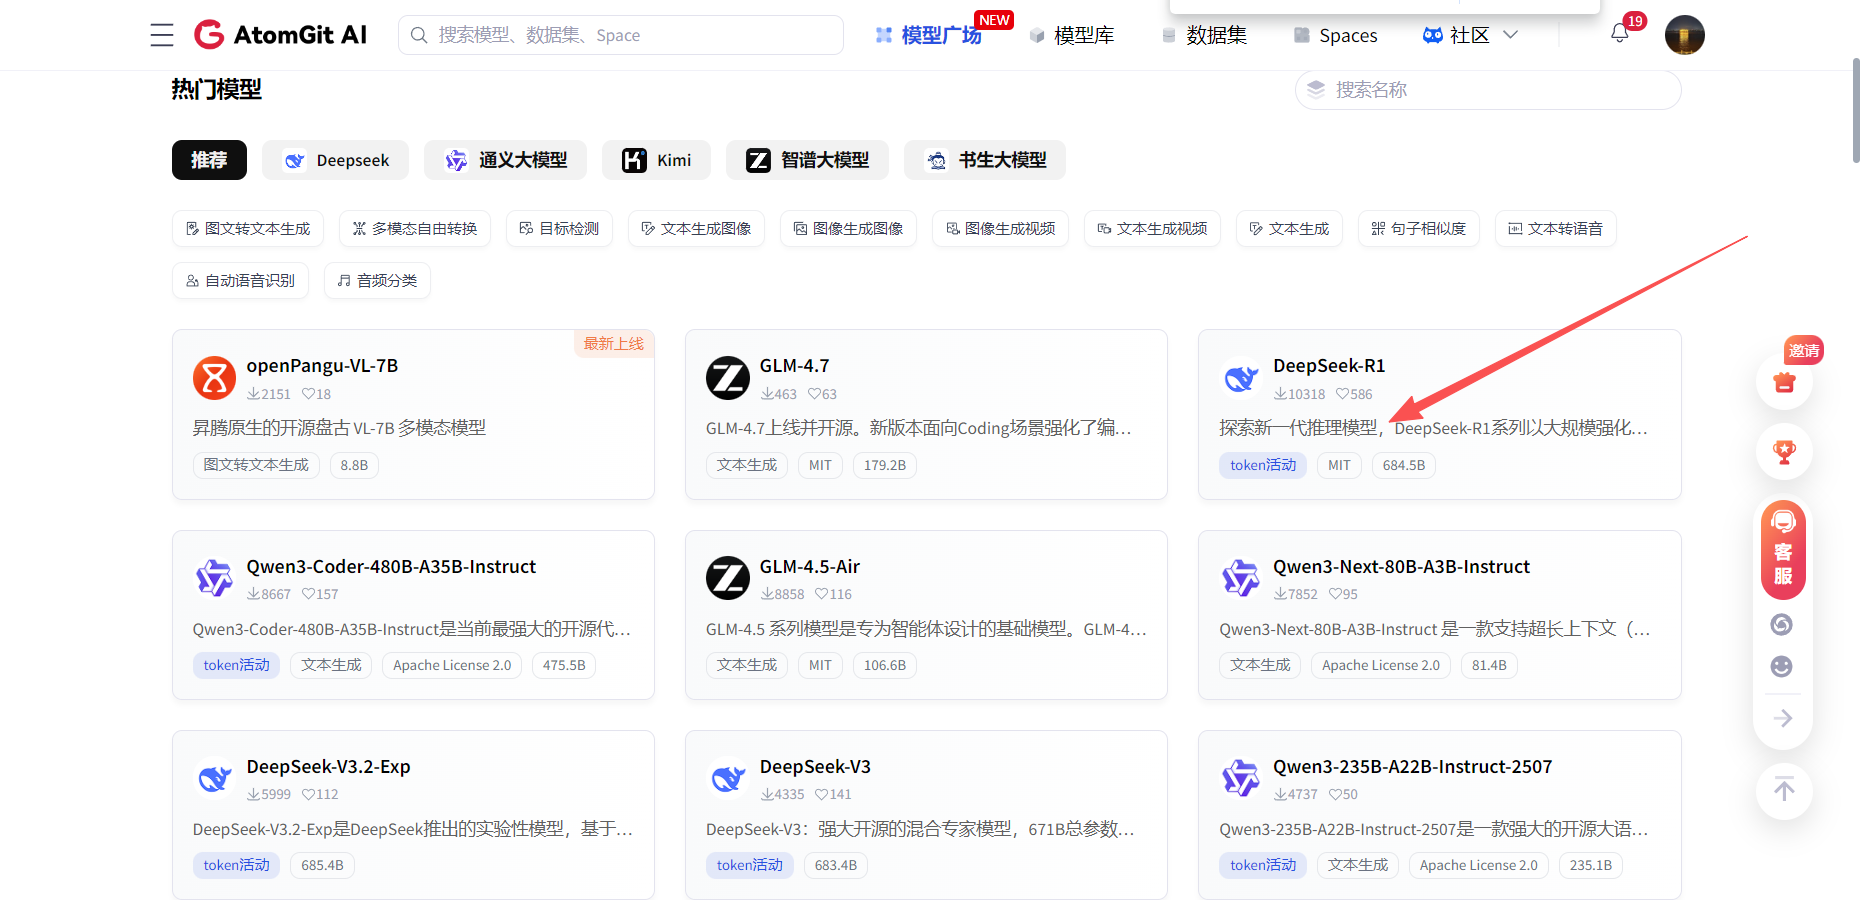Image resolution: width=1860 pixels, height=900 pixels.
Task: Select the Deepseek category tab
Action: coord(336,160)
